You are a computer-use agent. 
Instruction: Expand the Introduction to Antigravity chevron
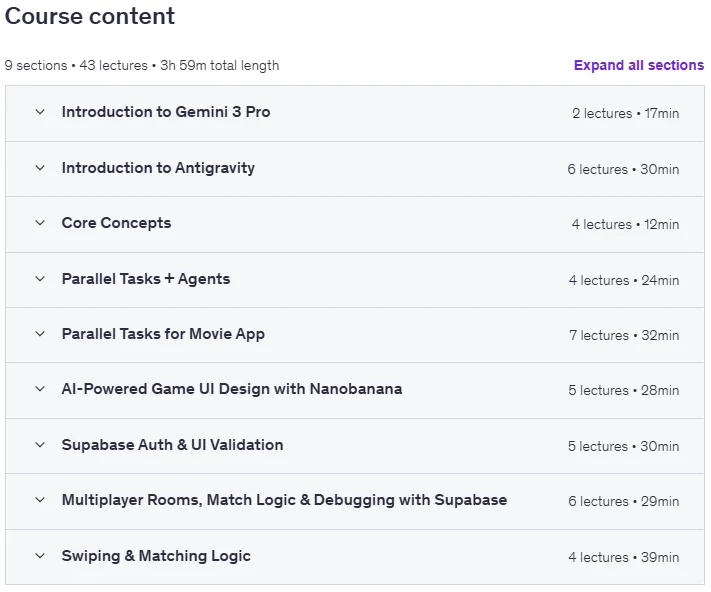point(40,168)
